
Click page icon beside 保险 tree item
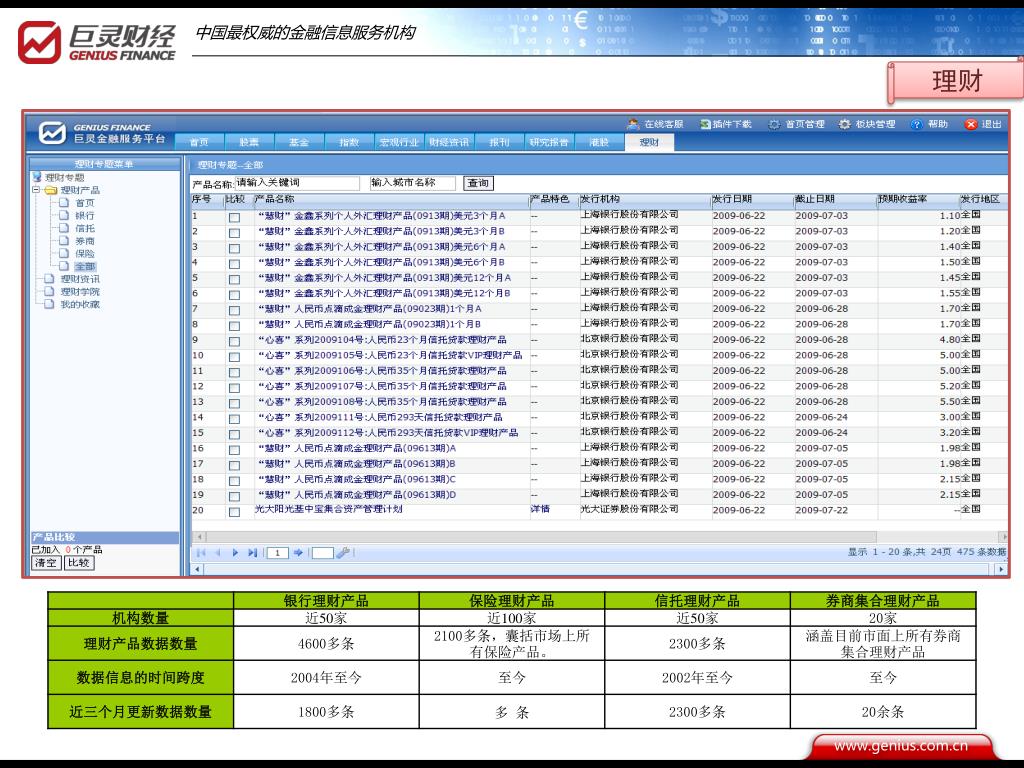point(64,253)
